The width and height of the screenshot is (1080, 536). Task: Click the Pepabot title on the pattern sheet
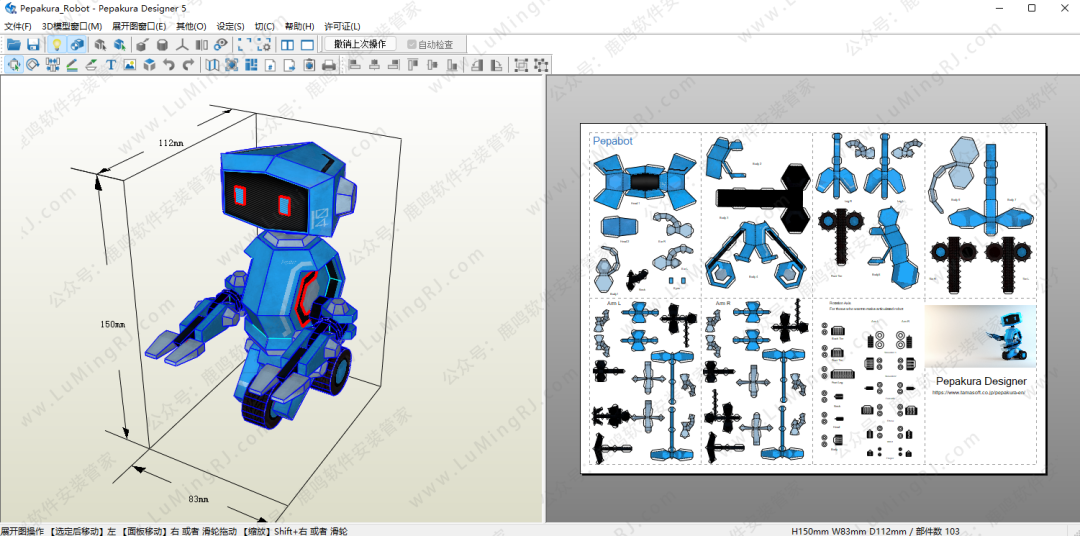tap(612, 141)
